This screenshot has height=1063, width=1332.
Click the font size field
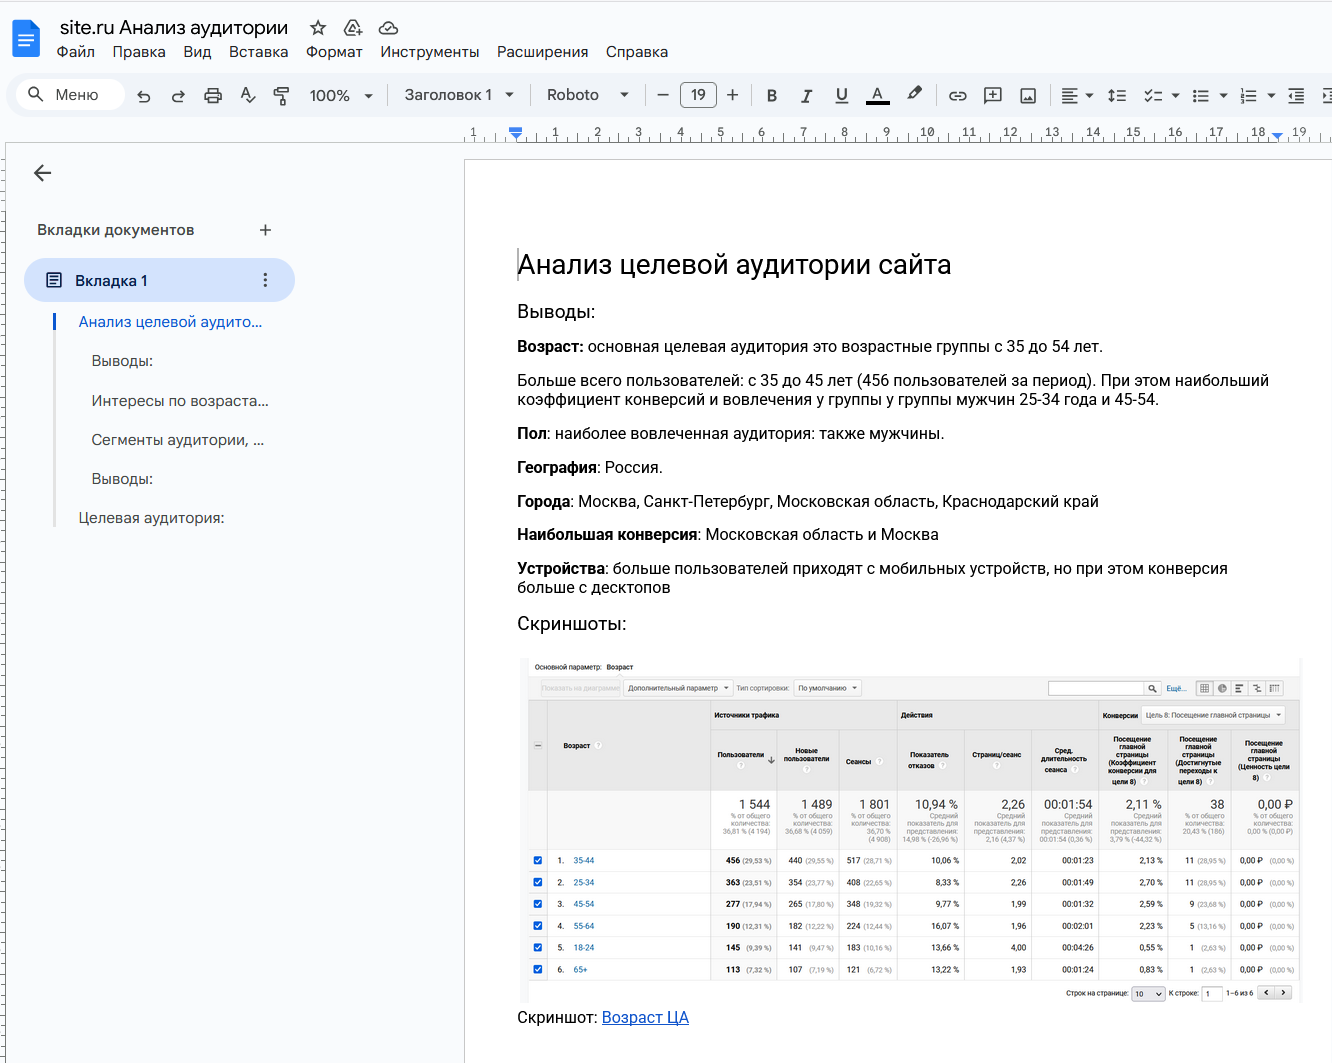pyautogui.click(x=698, y=95)
